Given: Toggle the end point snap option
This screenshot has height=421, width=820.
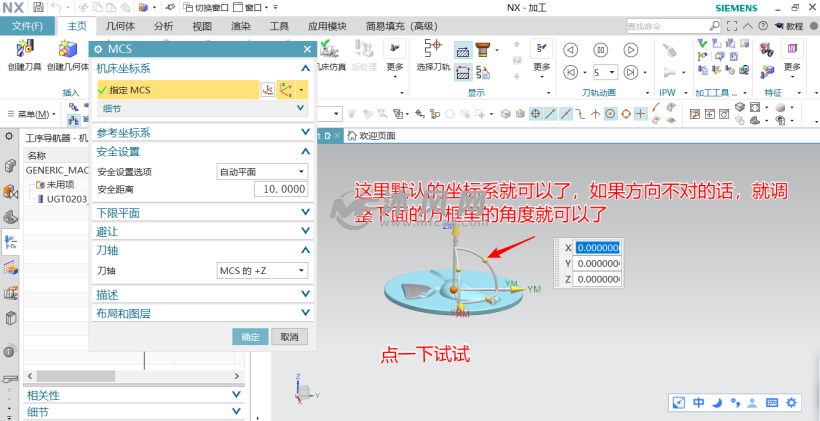Looking at the screenshot, I should click(x=550, y=113).
